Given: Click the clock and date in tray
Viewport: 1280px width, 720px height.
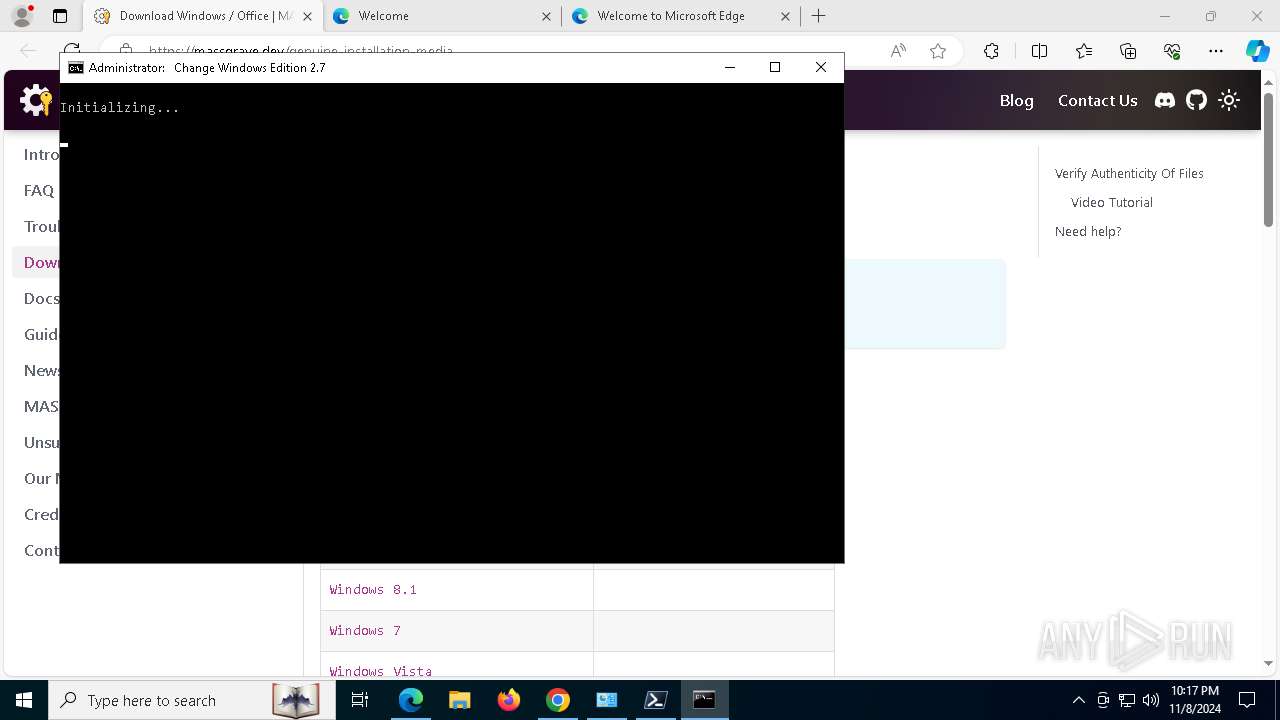Looking at the screenshot, I should point(1194,700).
